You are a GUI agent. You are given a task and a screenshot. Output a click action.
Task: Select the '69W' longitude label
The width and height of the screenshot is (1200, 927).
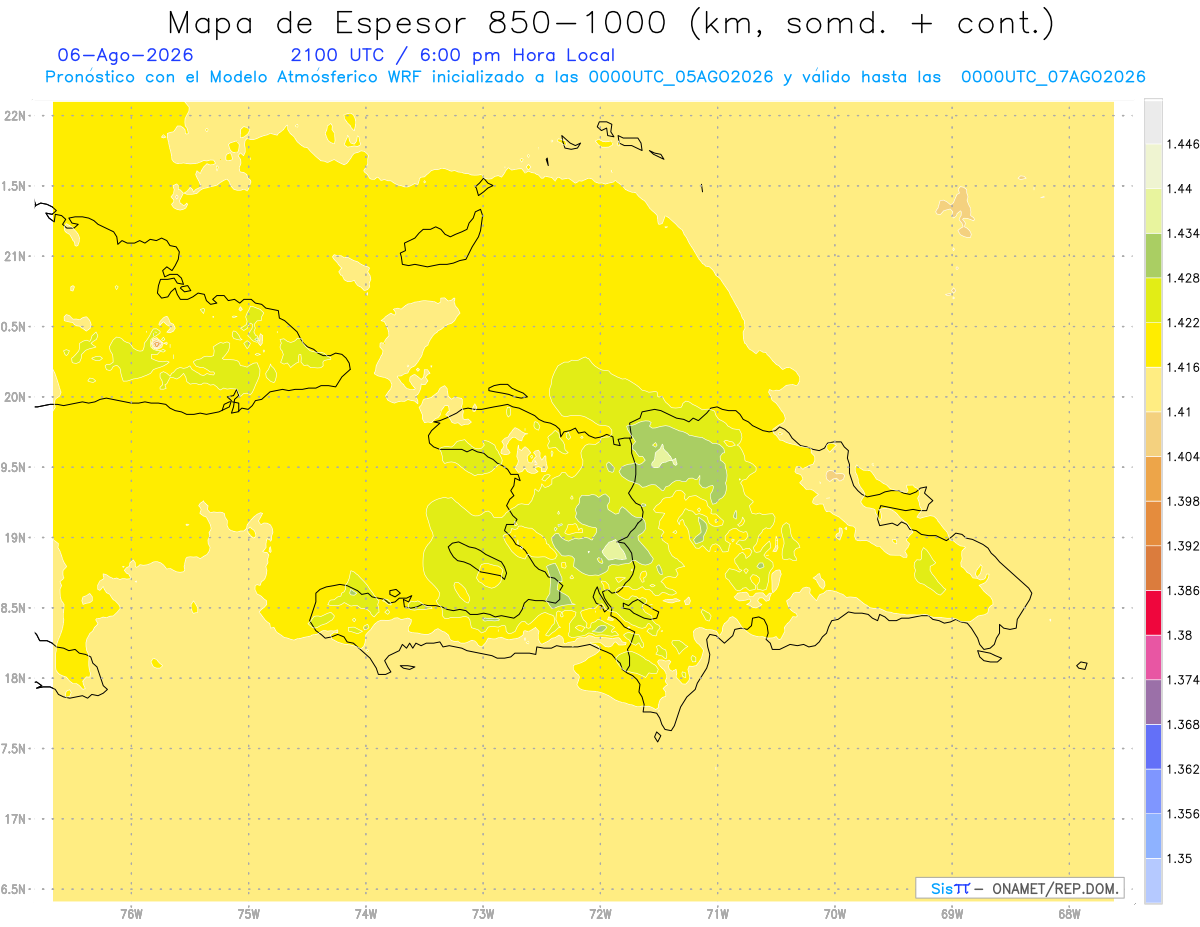(952, 913)
